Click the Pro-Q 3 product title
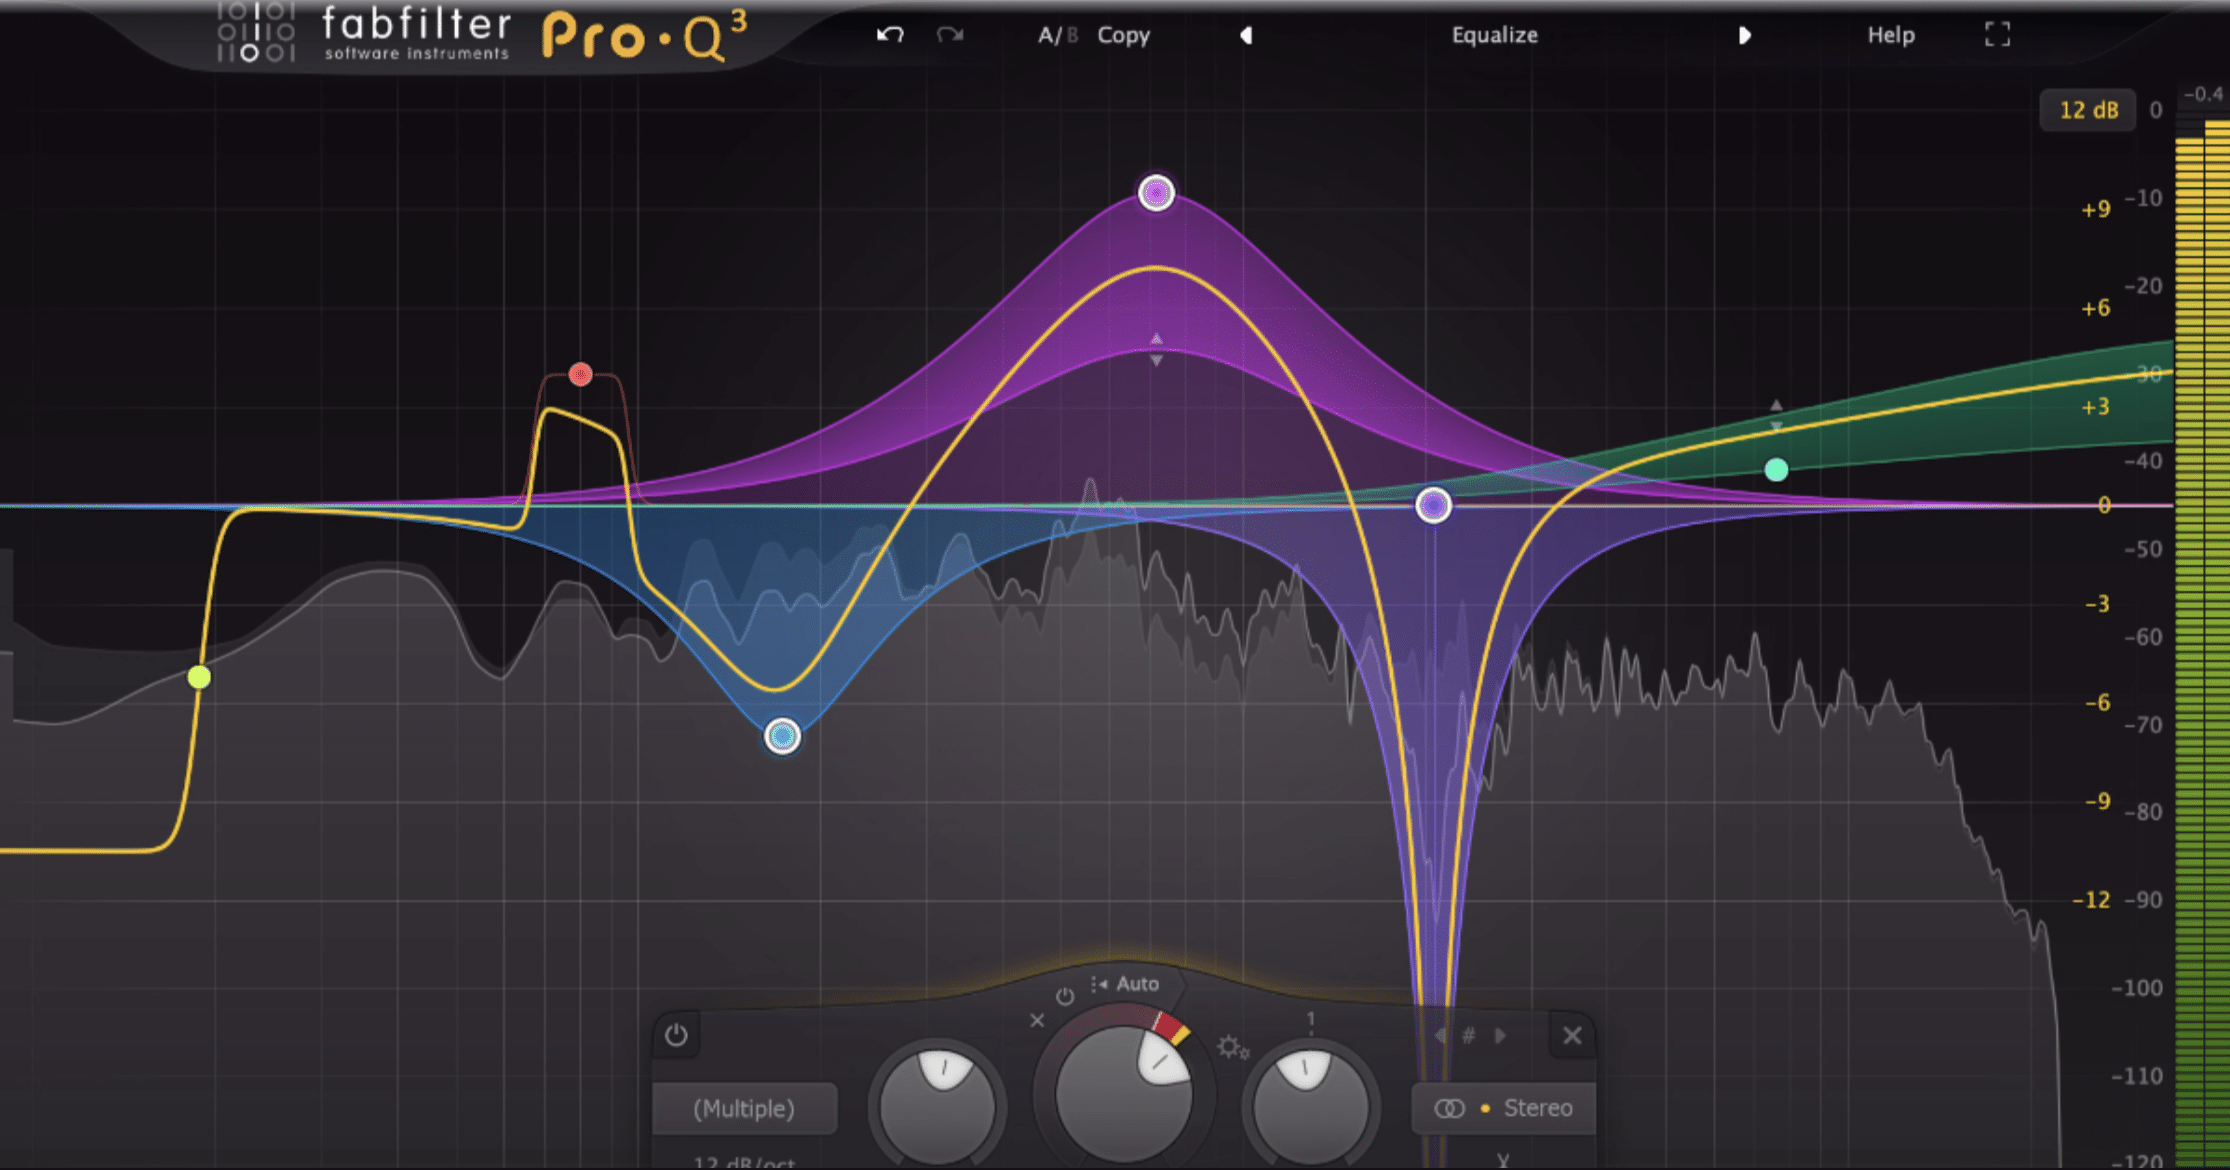Screen dimensions: 2230x1170 (644, 37)
